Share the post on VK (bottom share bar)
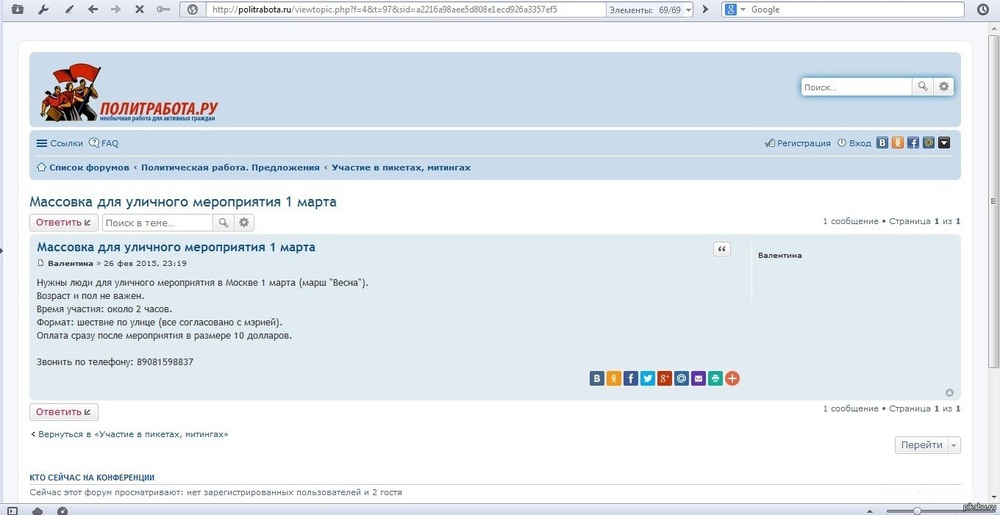The width and height of the screenshot is (1000, 515). click(x=598, y=378)
